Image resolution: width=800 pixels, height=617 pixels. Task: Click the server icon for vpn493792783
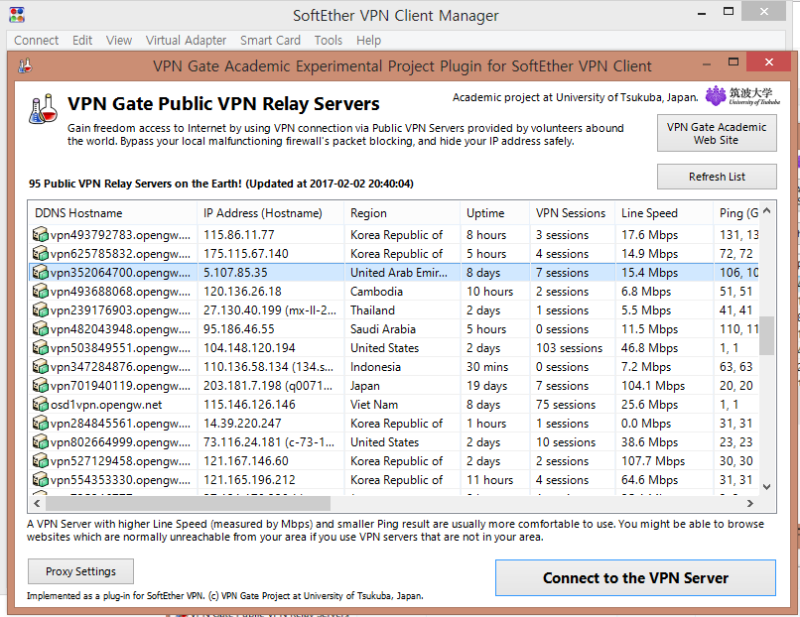coord(40,235)
